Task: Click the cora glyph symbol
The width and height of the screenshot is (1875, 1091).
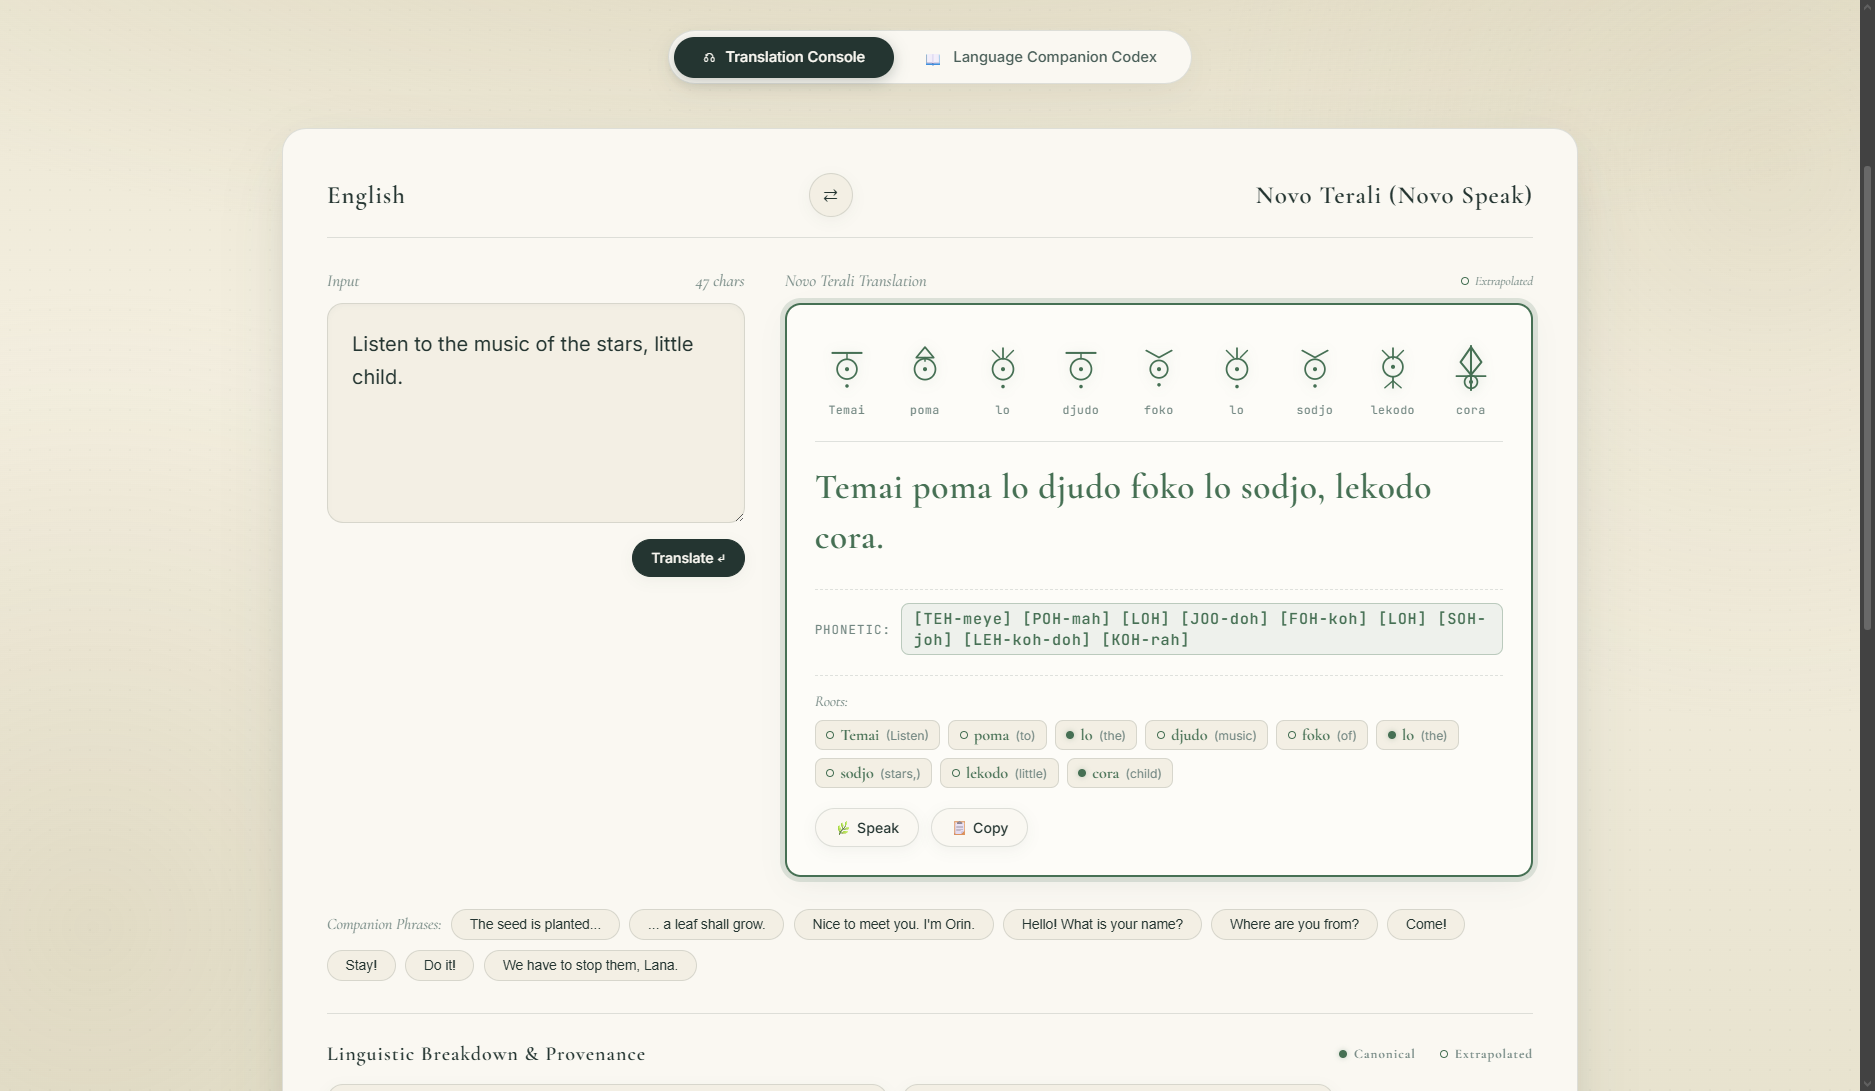Action: (1471, 369)
